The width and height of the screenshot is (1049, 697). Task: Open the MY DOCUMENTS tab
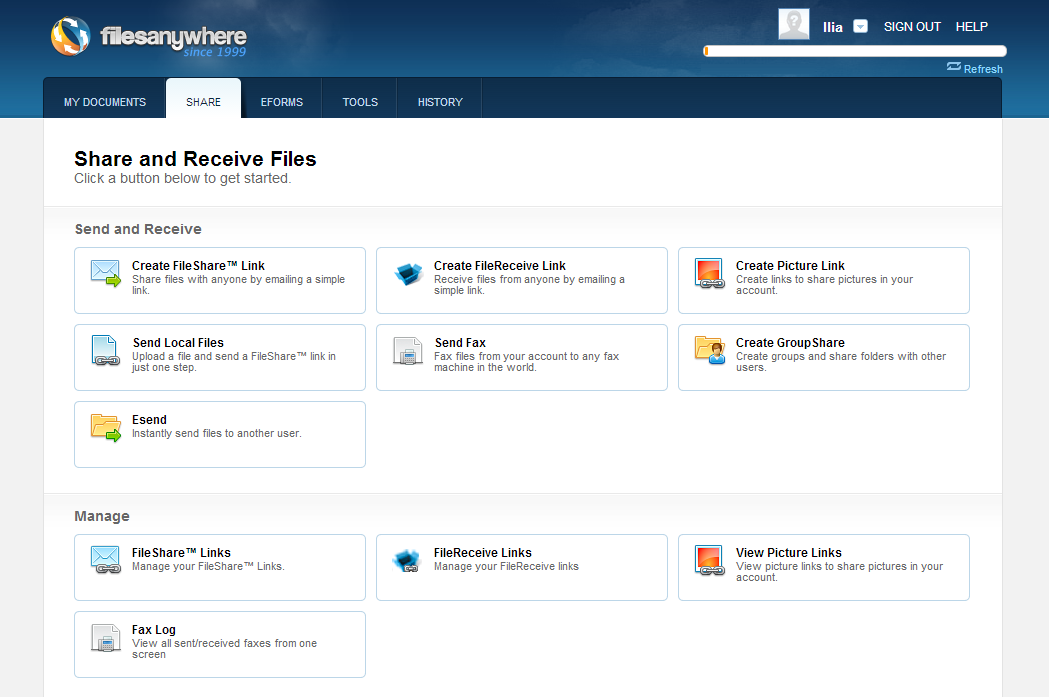tap(104, 102)
